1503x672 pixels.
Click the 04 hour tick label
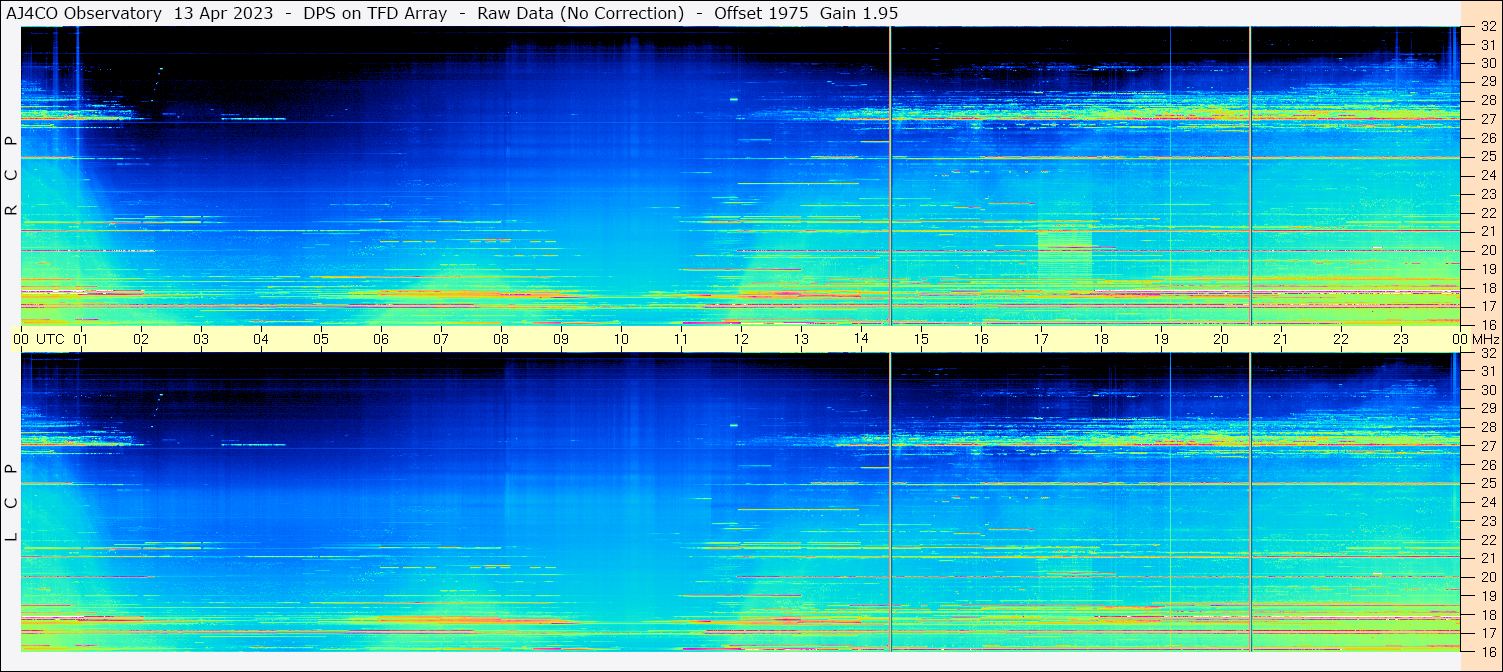click(x=261, y=339)
